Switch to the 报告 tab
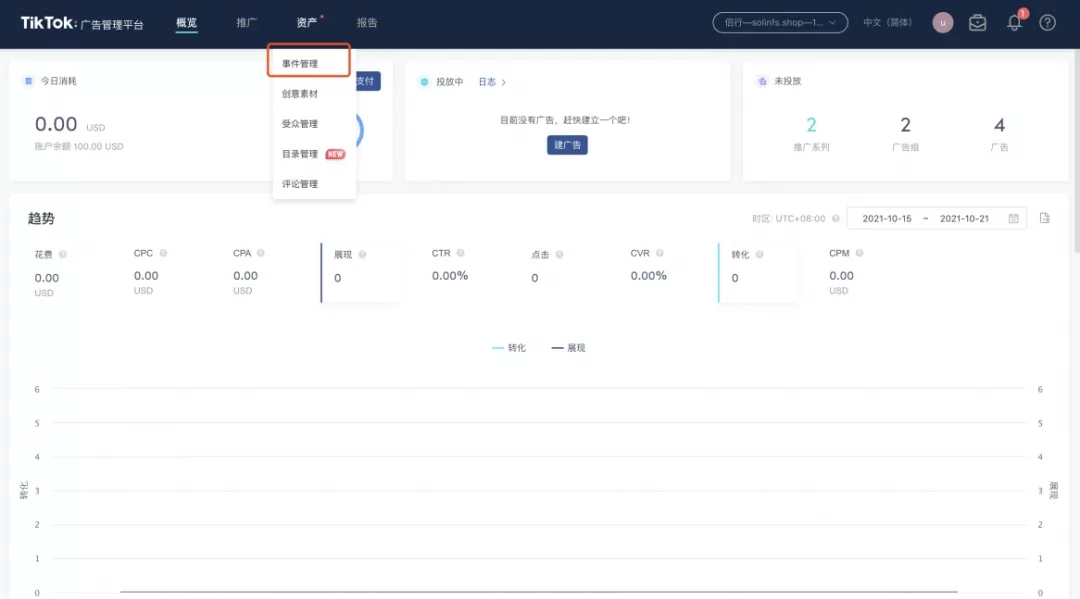 point(368,22)
